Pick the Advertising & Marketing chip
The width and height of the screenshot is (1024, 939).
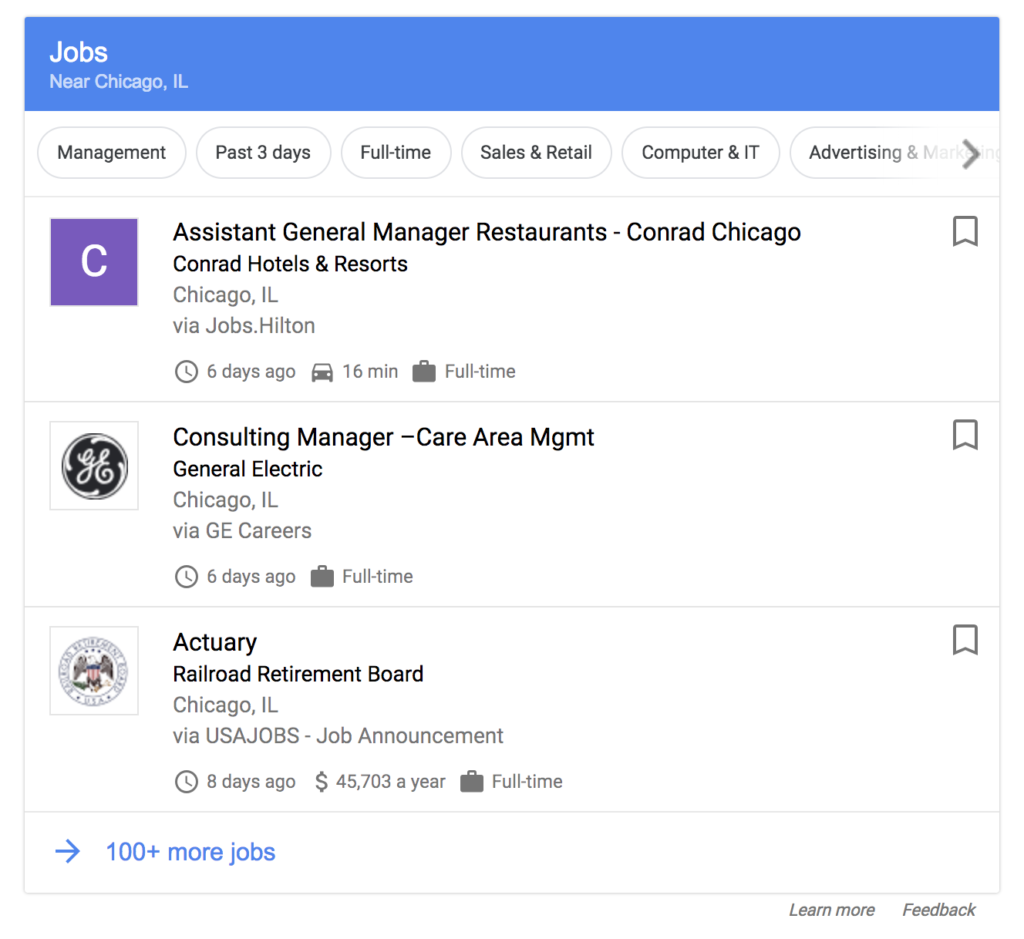click(870, 153)
